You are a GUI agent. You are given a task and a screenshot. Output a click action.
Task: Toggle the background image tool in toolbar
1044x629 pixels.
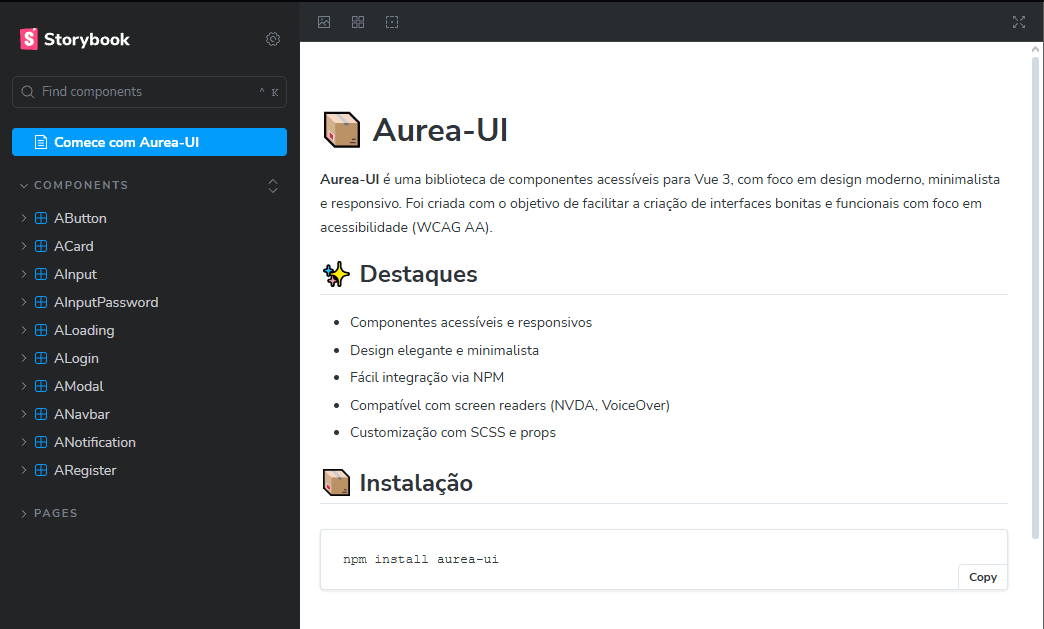(324, 22)
